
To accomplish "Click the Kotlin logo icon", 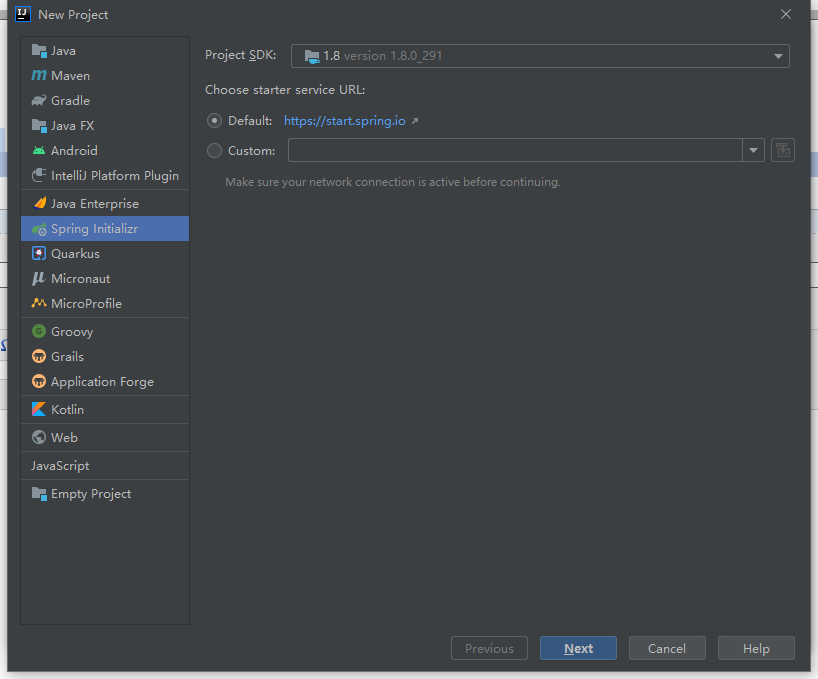I will point(39,410).
